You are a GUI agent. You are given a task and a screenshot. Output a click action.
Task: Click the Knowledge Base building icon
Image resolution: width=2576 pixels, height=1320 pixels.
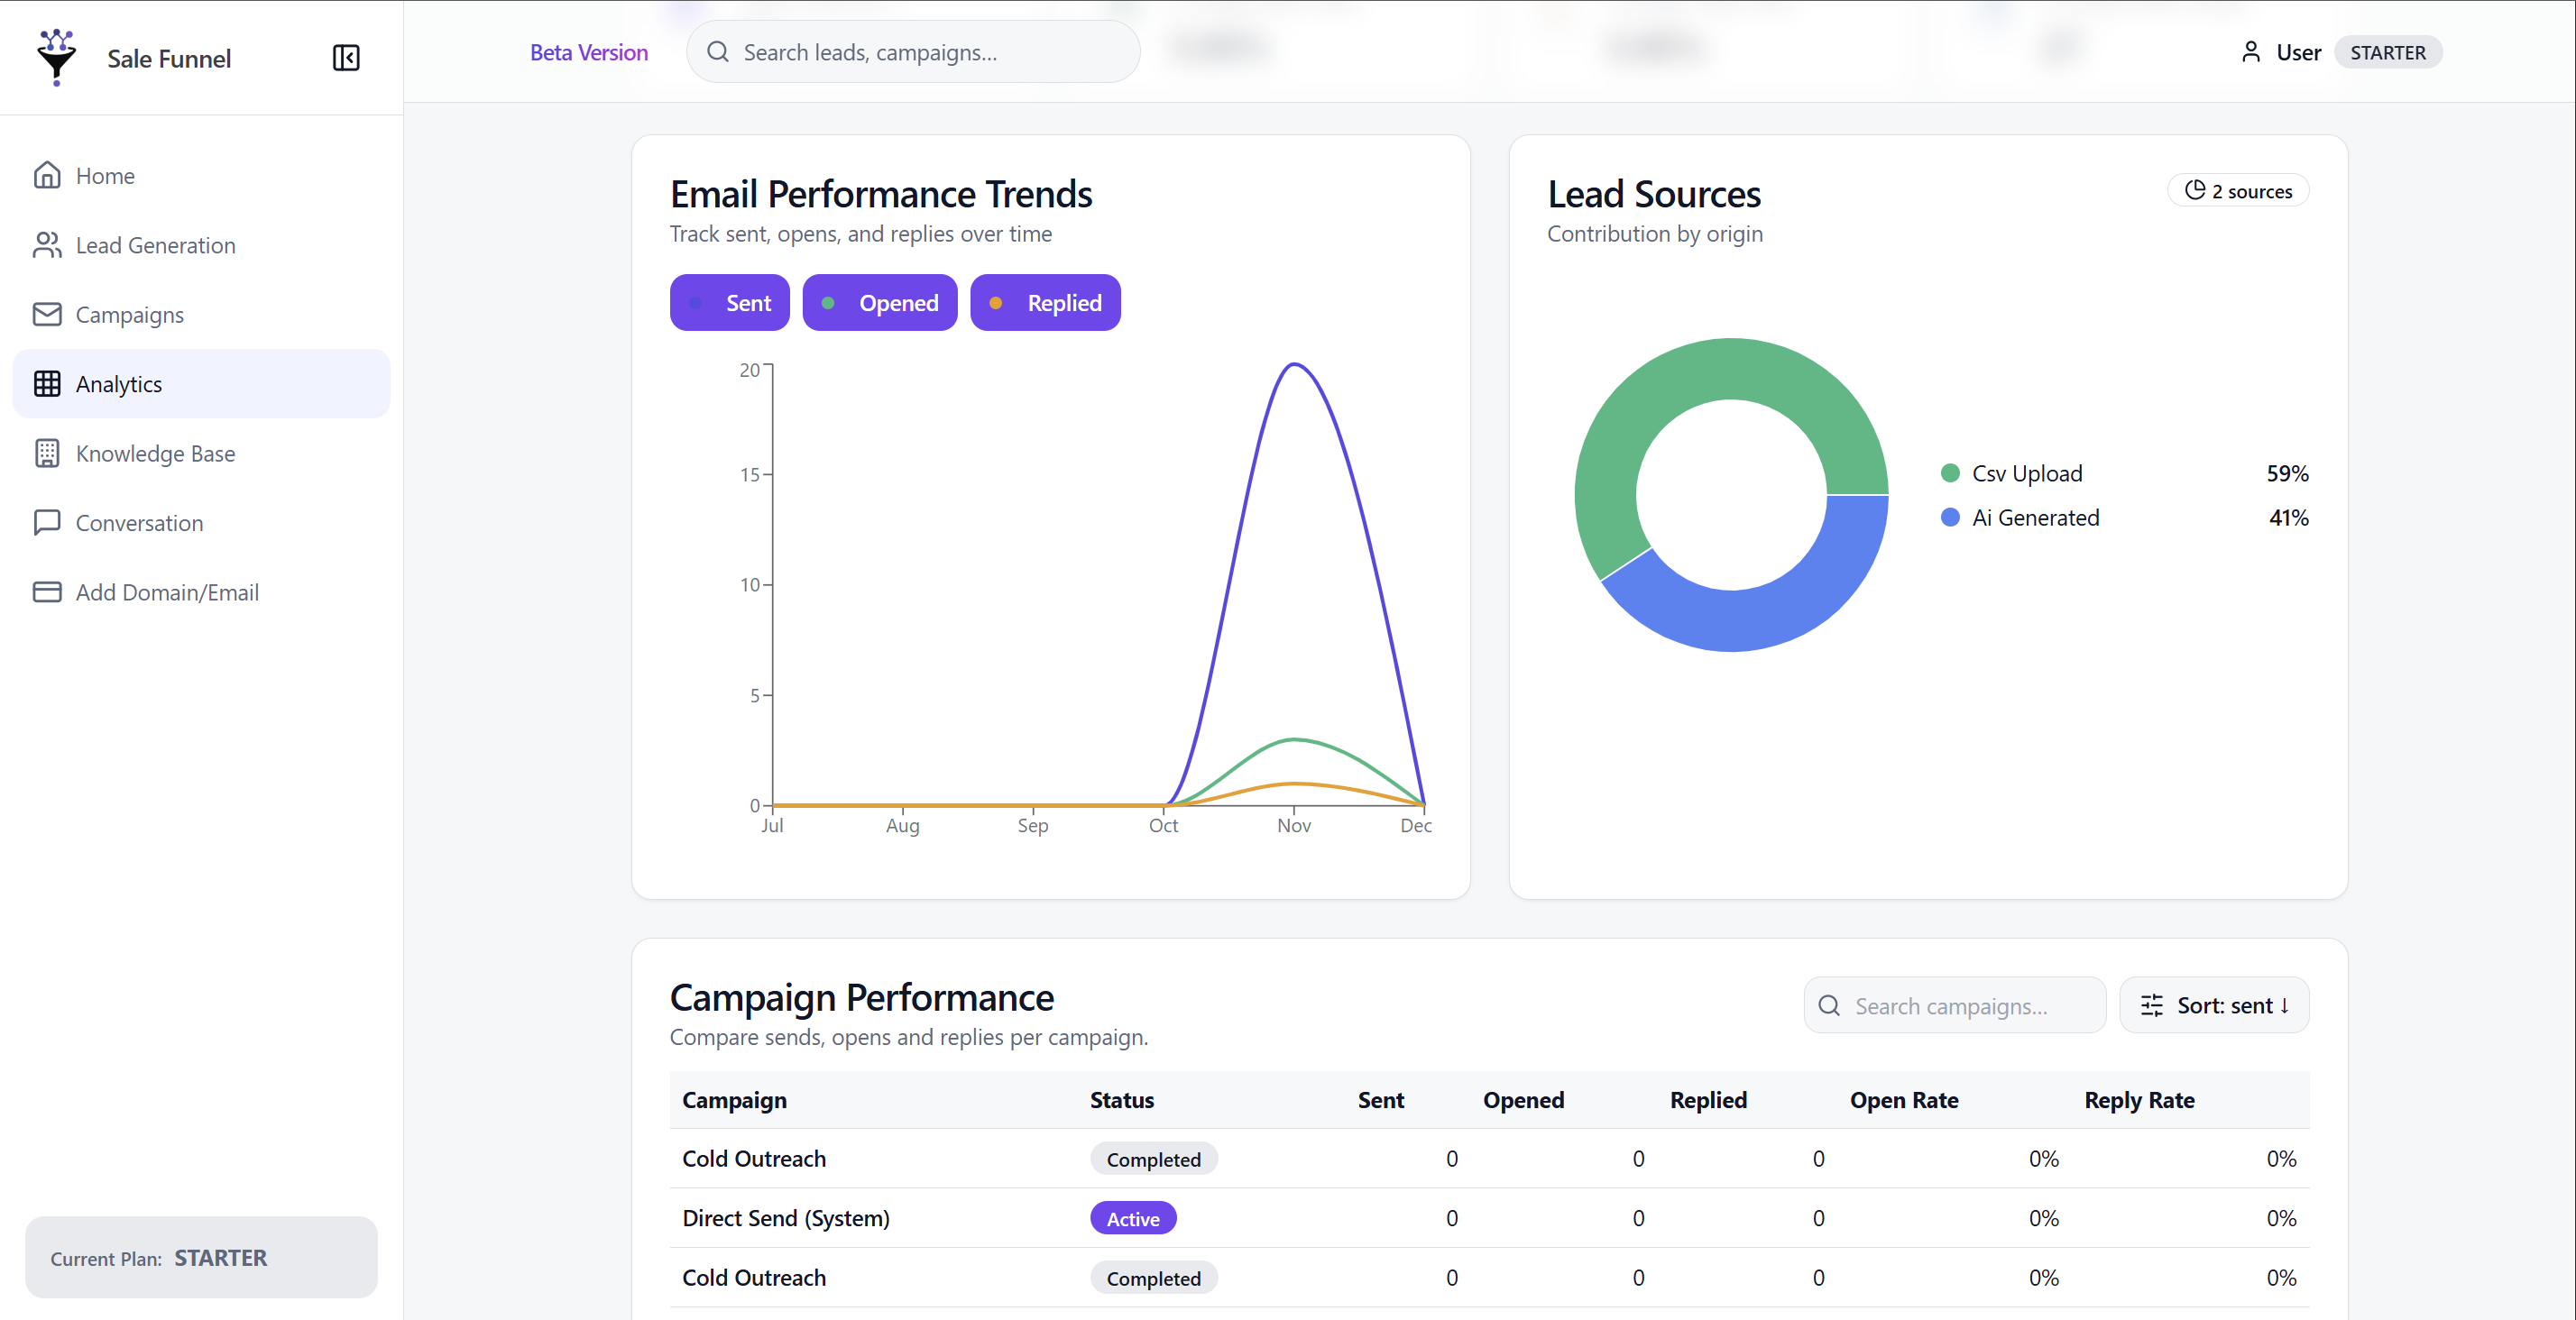[47, 453]
